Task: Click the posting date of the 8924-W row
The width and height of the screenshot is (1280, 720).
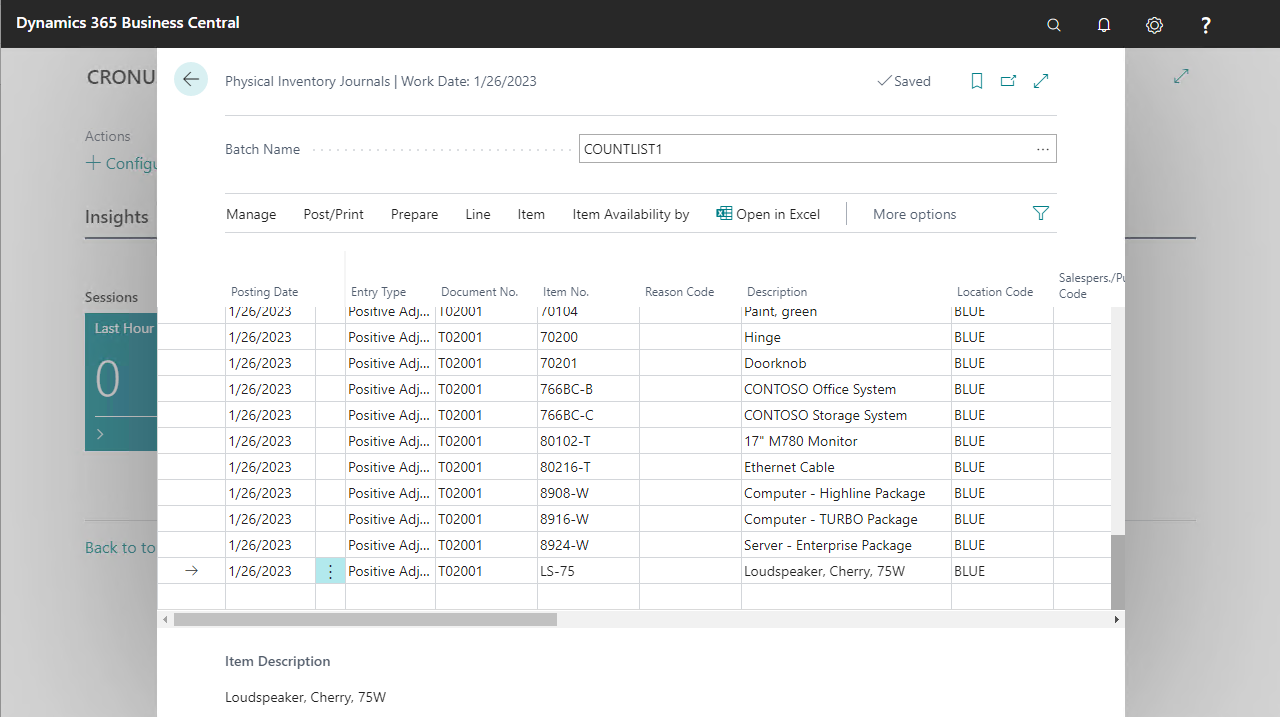Action: [270, 545]
